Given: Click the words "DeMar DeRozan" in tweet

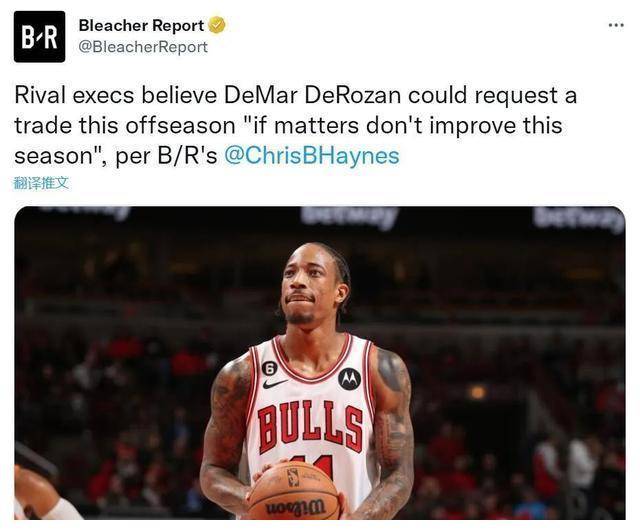Looking at the screenshot, I should (x=313, y=95).
